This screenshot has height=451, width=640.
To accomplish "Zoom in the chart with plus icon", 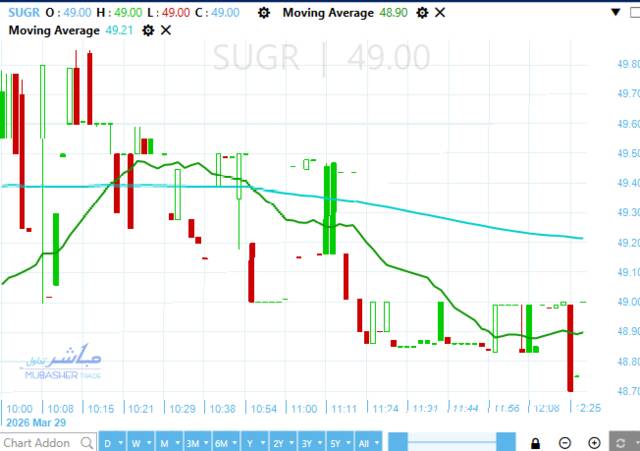I will click(594, 443).
